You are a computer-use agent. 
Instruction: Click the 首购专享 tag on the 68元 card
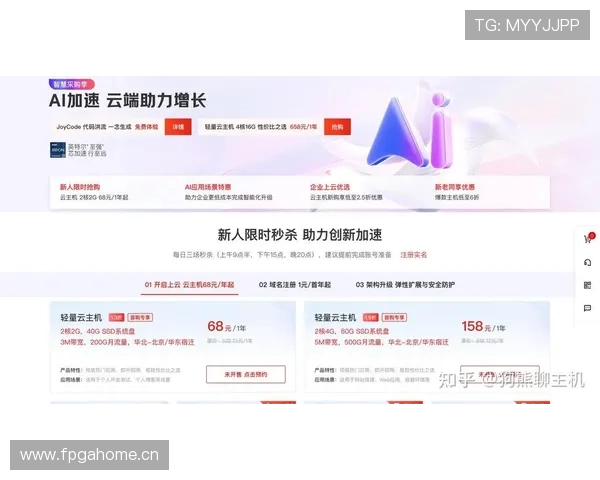[140, 317]
